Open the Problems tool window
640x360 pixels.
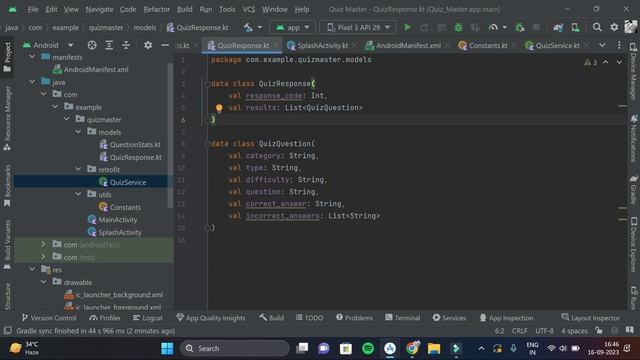tap(354, 318)
